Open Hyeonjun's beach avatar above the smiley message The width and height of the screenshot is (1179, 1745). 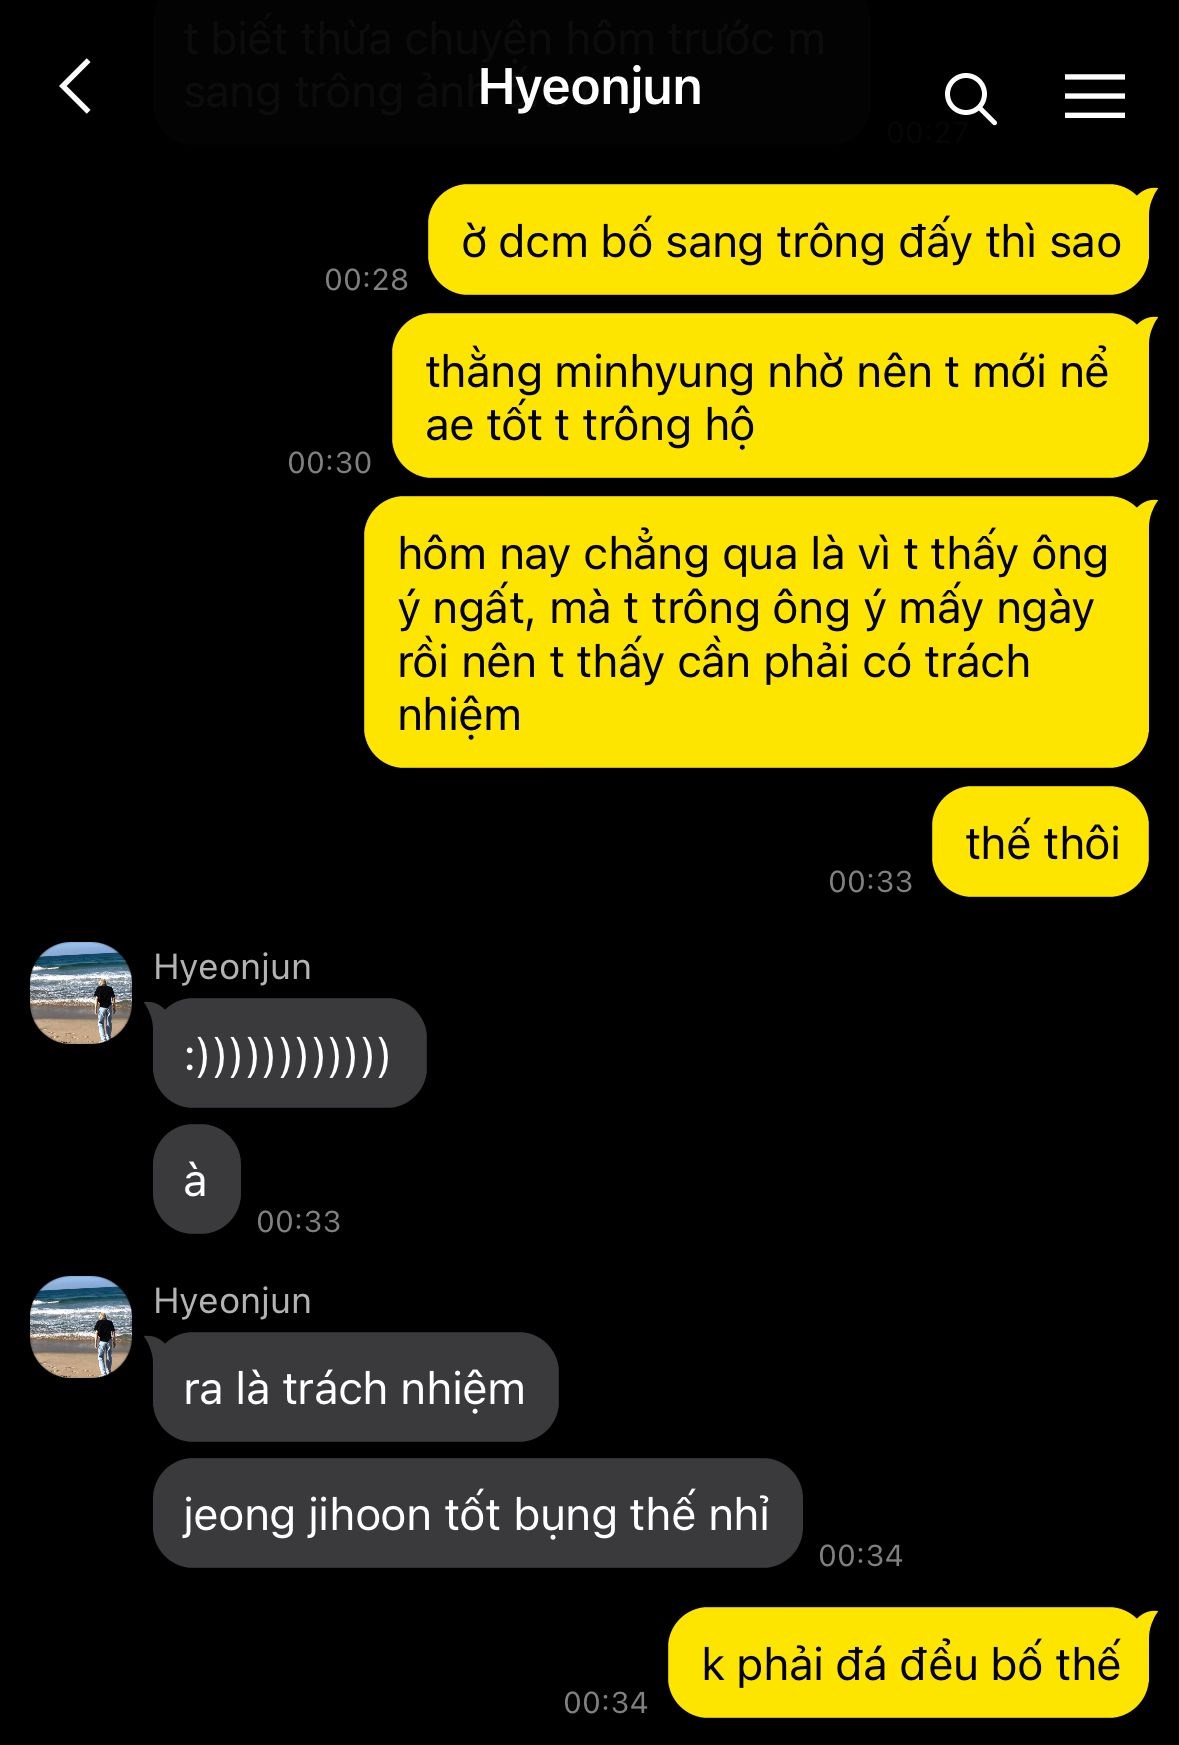pos(81,993)
